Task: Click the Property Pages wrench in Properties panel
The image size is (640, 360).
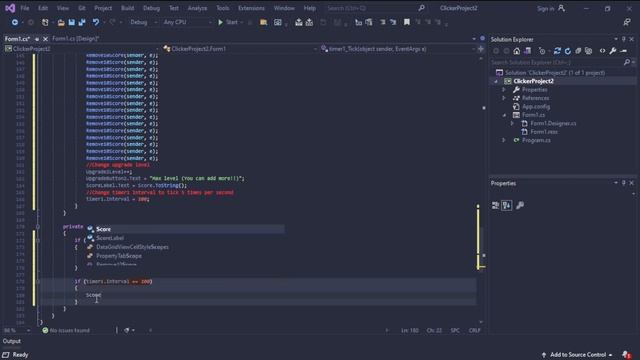Action: coord(520,205)
